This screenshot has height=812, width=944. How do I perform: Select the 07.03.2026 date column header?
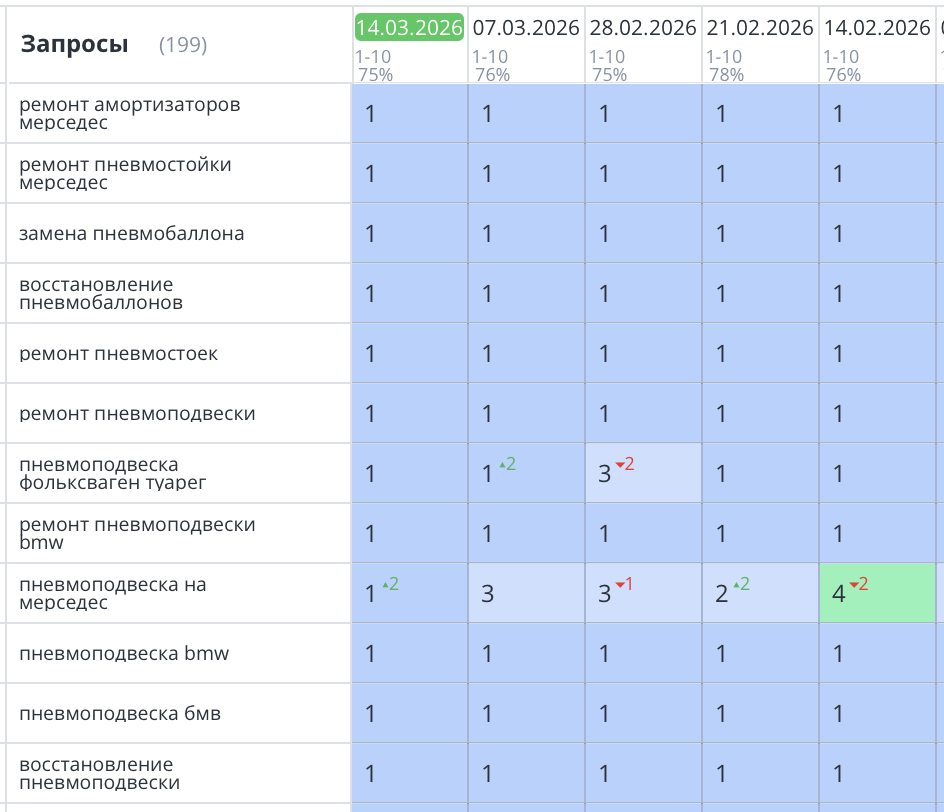point(526,28)
